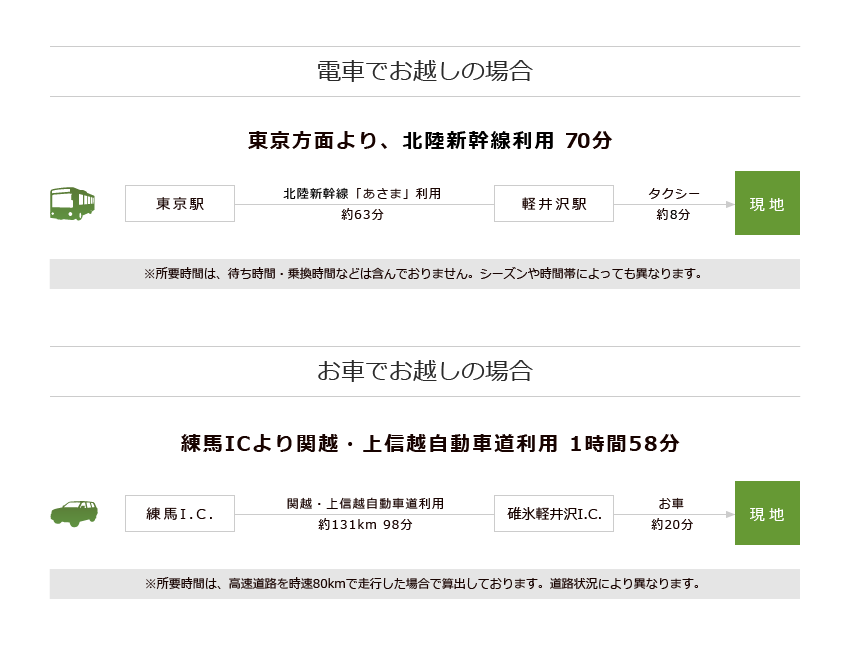The width and height of the screenshot is (850, 654).
Task: Click the 電車でお越しの場合 section heading
Action: (x=425, y=71)
